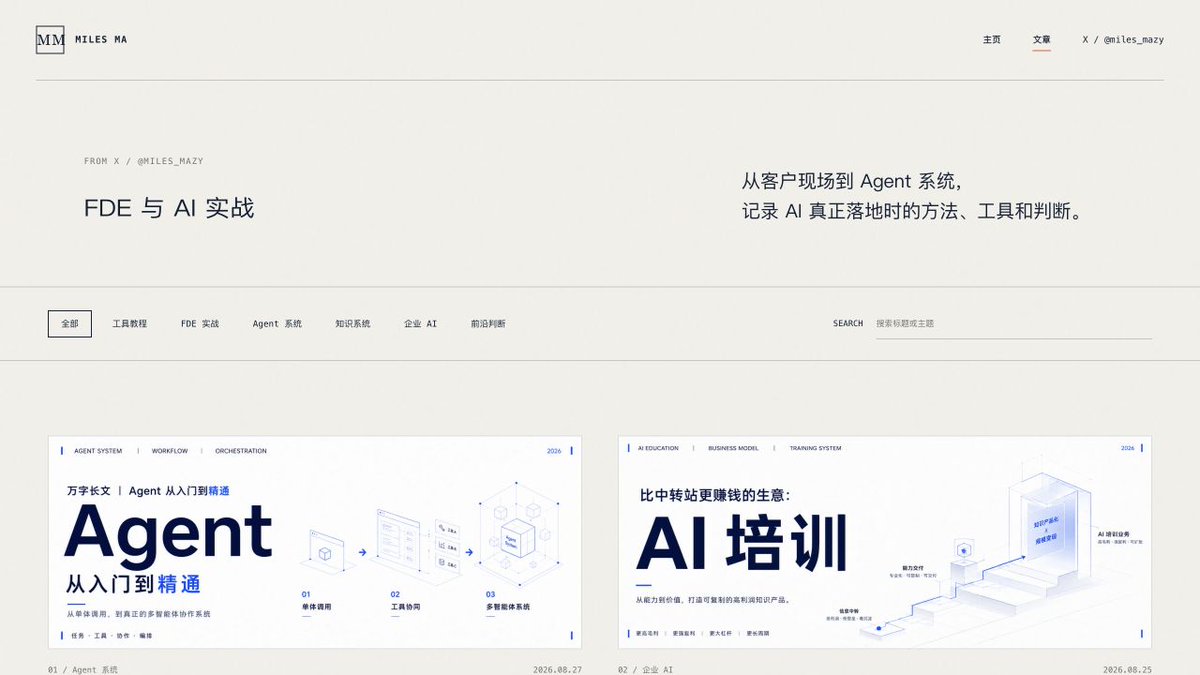This screenshot has width=1200, height=675.
Task: Open the Agent 从入门到精通 article thumbnail
Action: pyautogui.click(x=315, y=542)
